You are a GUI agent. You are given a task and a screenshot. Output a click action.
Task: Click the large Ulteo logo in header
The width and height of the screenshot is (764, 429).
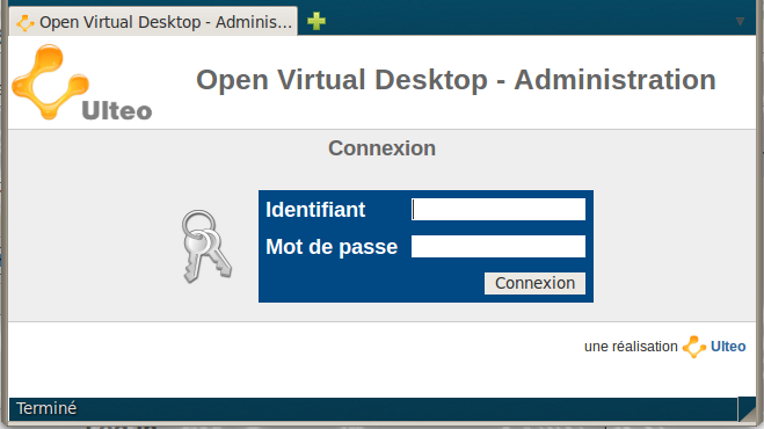[81, 82]
